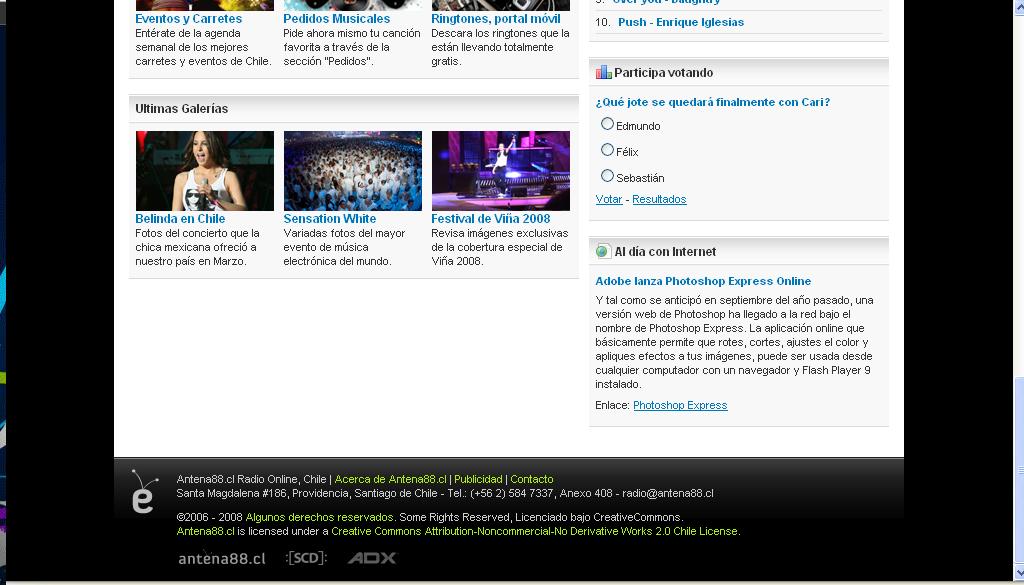Open the Eventos y Carretes section
Screen dimensions: 1024x585
click(189, 19)
